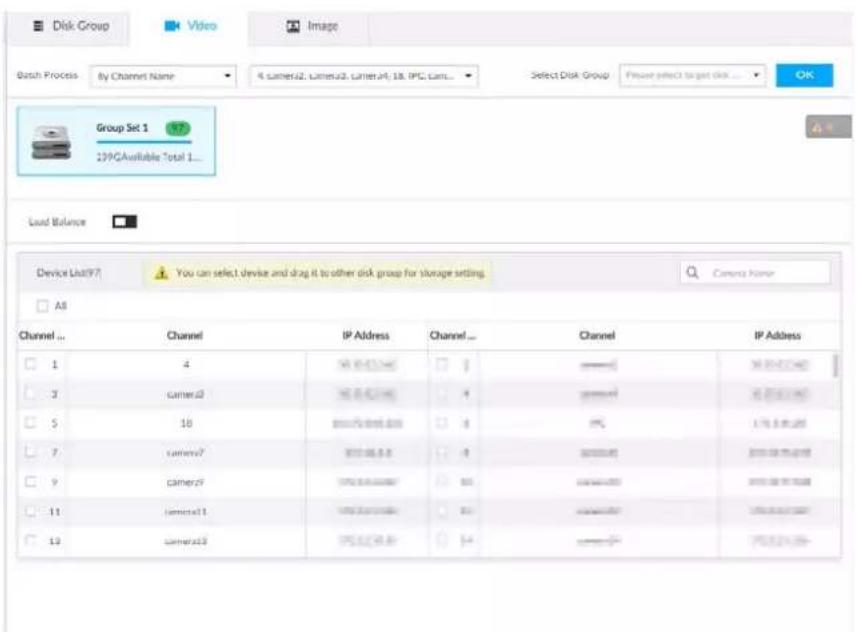Toggle the Load Balance switch
857x632 pixels.
[x=125, y=221]
